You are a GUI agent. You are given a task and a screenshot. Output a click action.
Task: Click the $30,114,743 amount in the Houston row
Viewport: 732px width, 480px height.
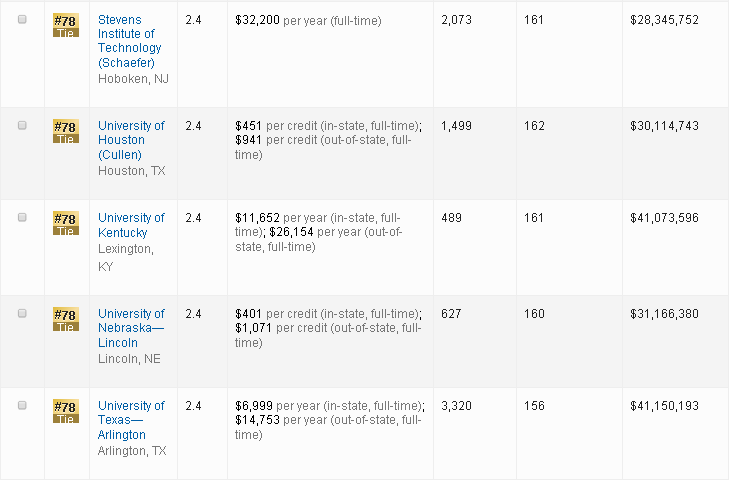[664, 126]
